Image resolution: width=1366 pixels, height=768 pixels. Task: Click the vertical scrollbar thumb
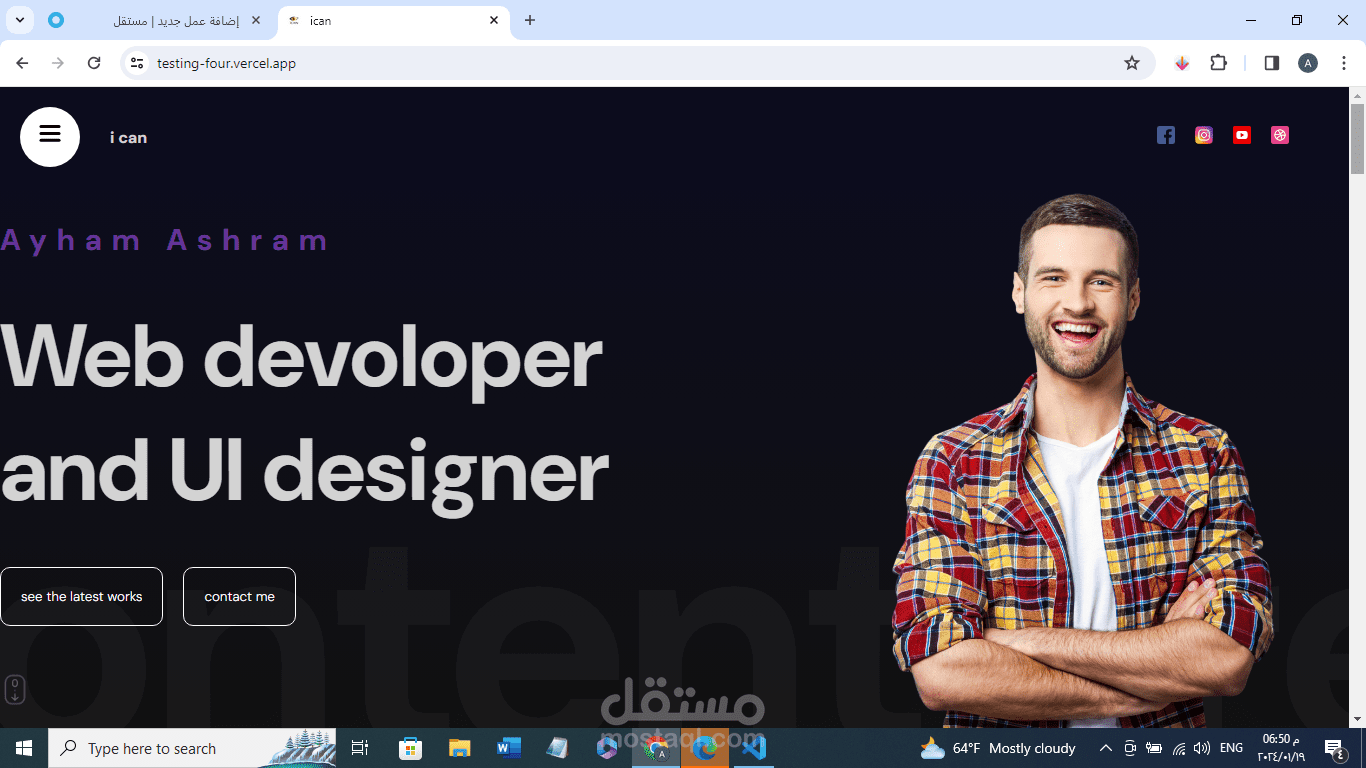coord(1357,138)
